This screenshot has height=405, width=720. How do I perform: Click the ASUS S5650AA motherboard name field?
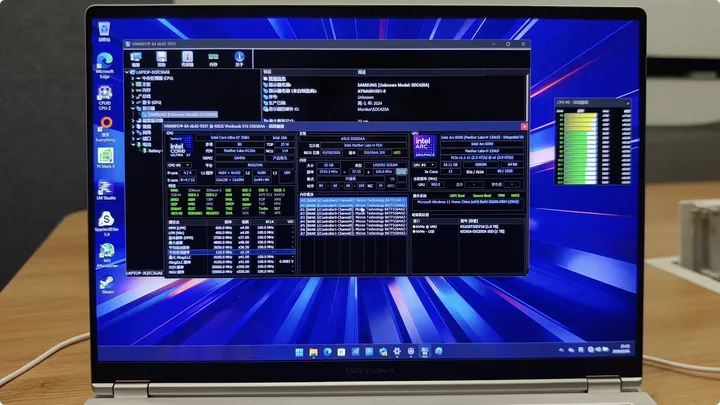pos(354,138)
